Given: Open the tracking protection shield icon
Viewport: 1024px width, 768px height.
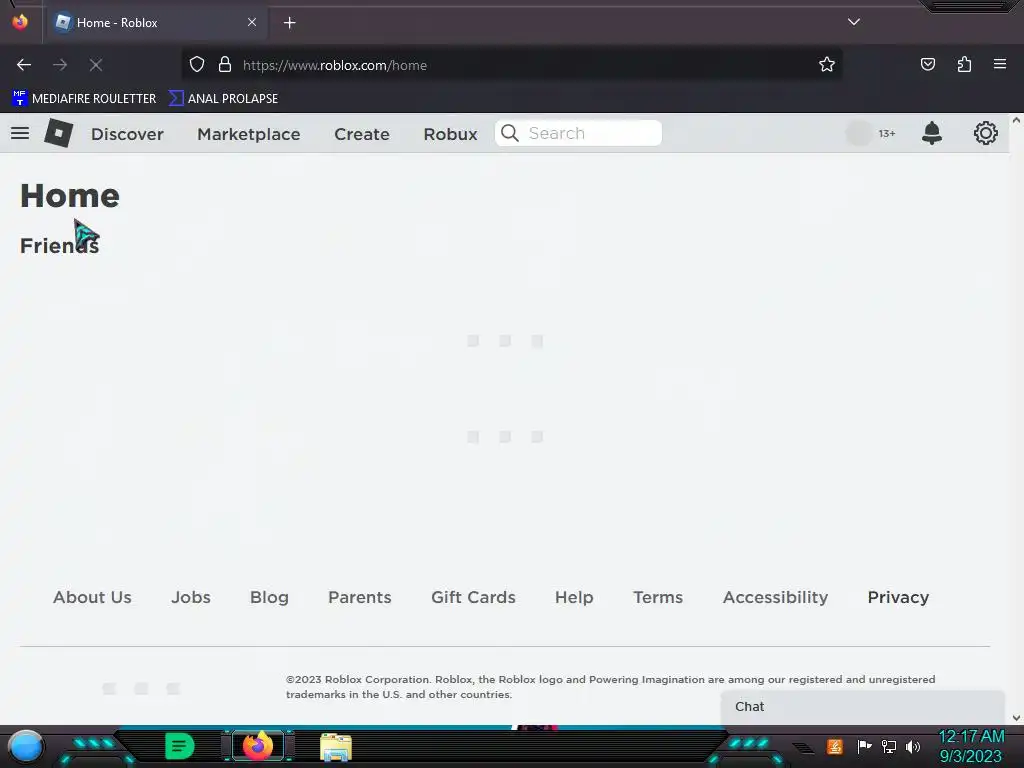Looking at the screenshot, I should click(197, 64).
